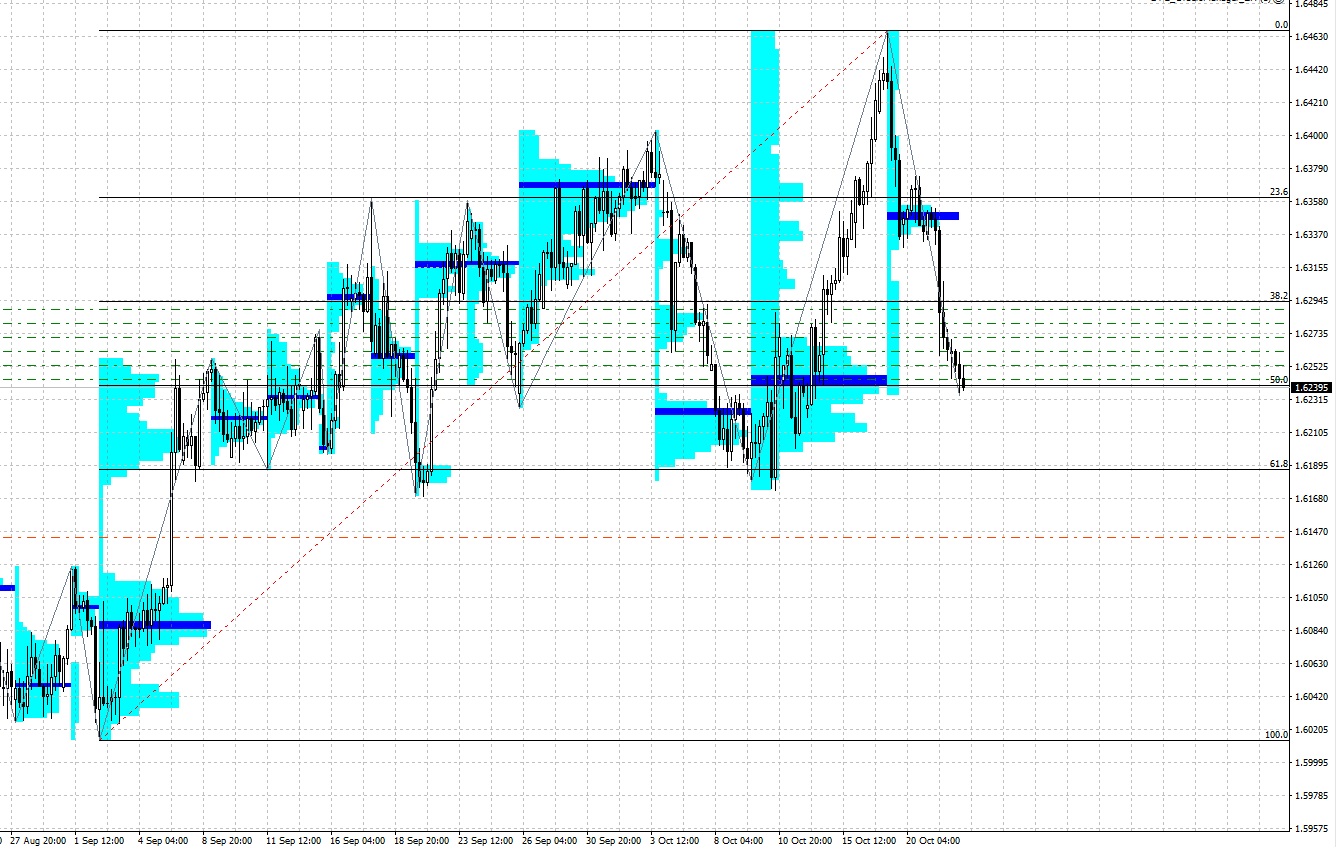Click price axis value 1.62525

point(1312,367)
